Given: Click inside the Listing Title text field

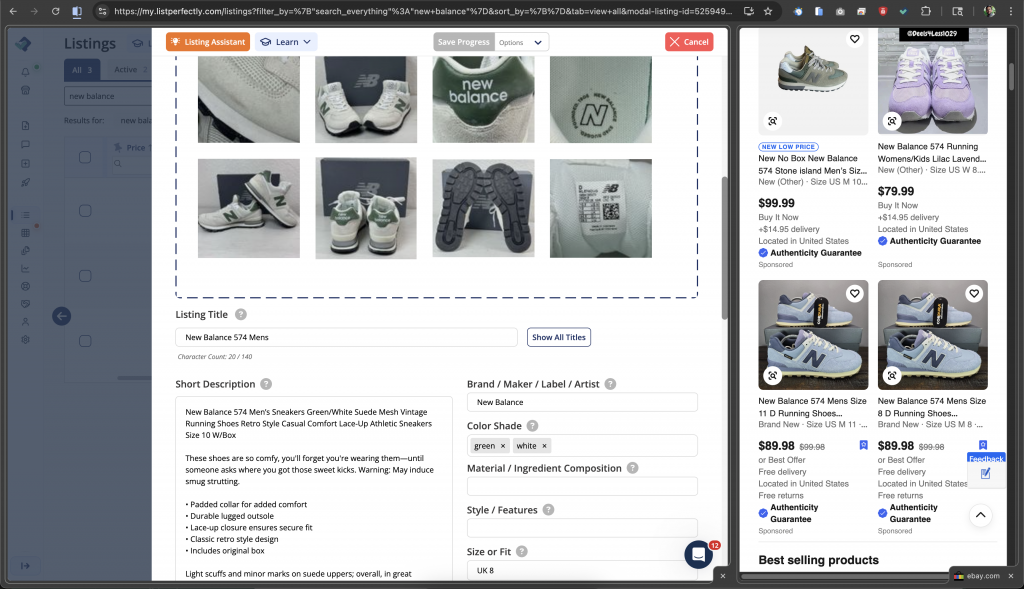Looking at the screenshot, I should [346, 337].
